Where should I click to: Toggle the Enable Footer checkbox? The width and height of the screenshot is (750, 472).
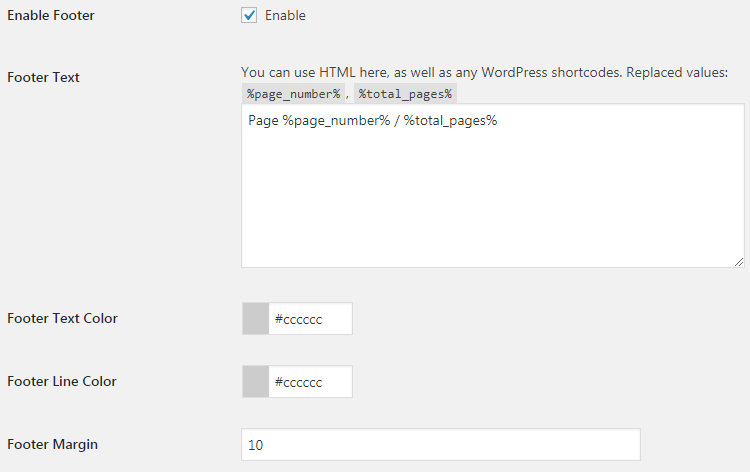coord(249,15)
